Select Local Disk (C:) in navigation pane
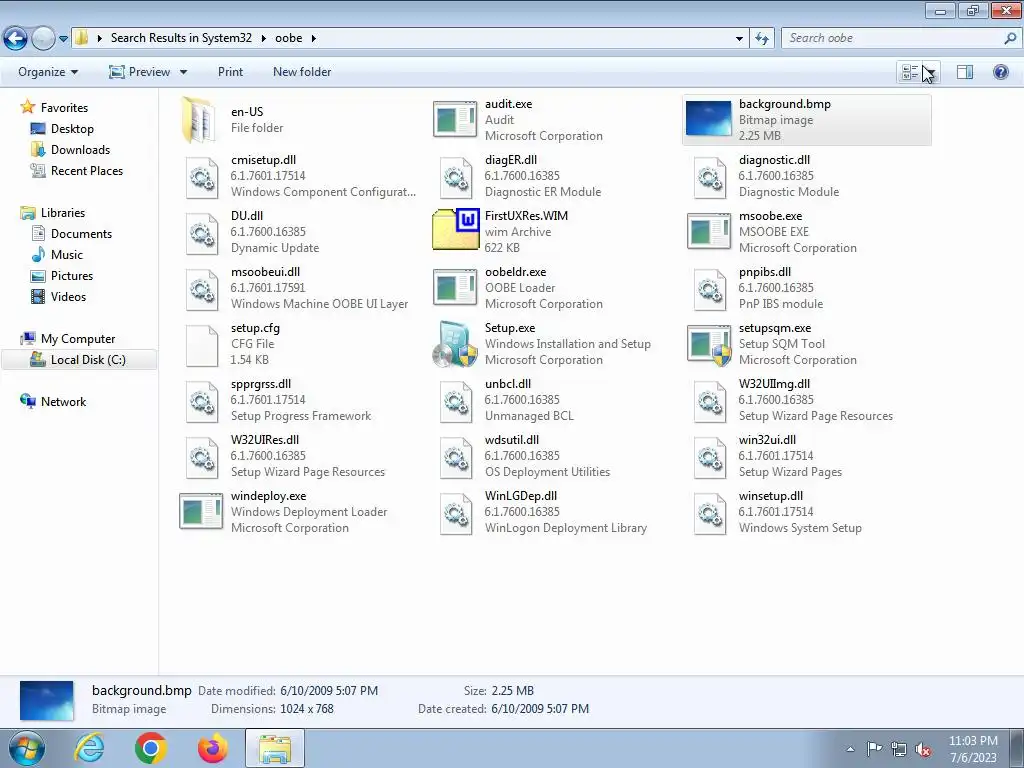The width and height of the screenshot is (1024, 768). [x=79, y=360]
